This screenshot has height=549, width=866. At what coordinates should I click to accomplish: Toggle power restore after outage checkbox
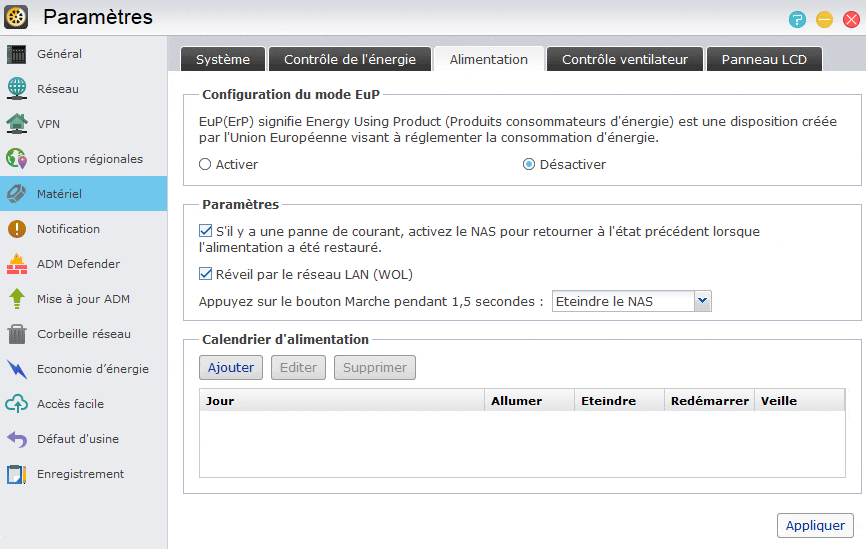tap(205, 231)
